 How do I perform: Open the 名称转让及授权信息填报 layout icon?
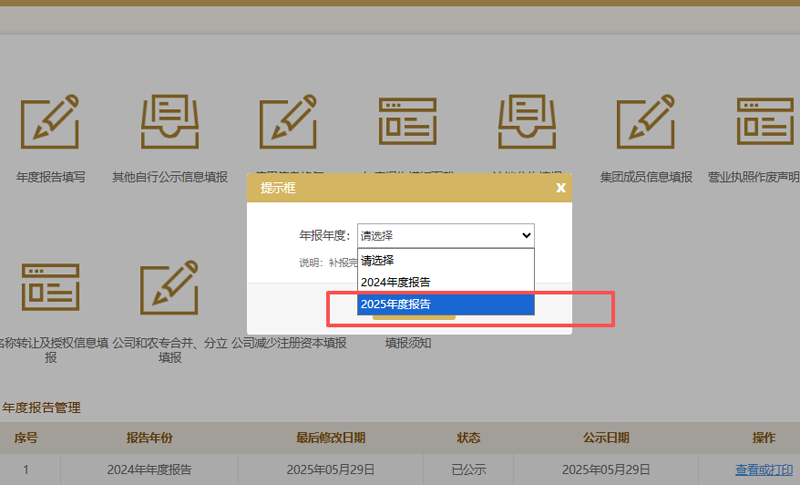pos(51,287)
